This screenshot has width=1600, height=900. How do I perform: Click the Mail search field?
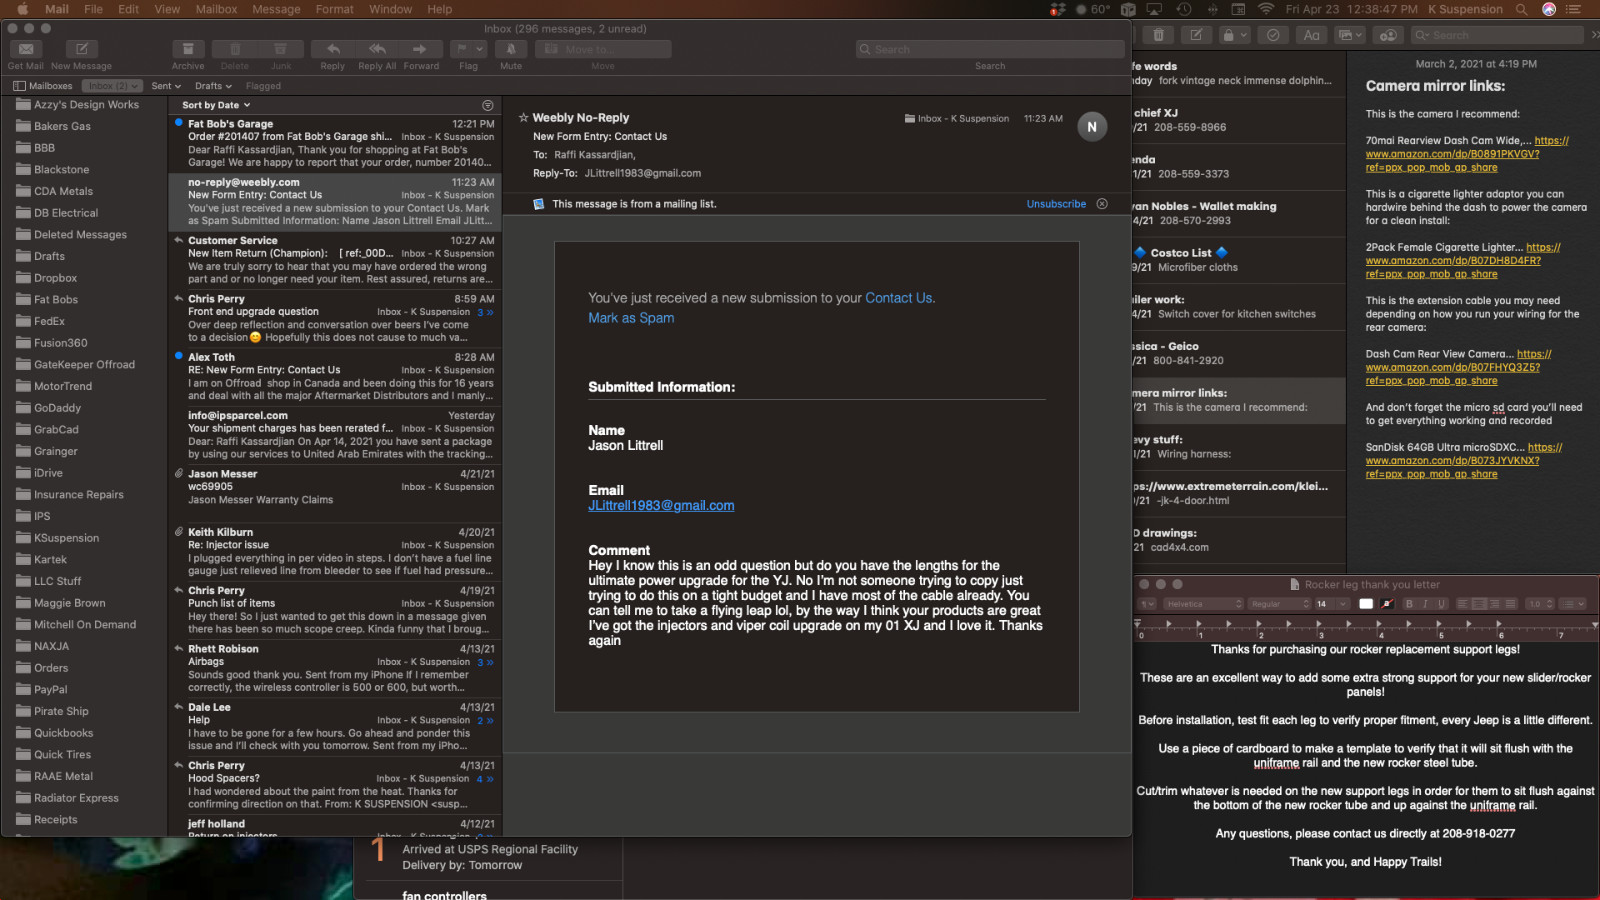point(990,49)
